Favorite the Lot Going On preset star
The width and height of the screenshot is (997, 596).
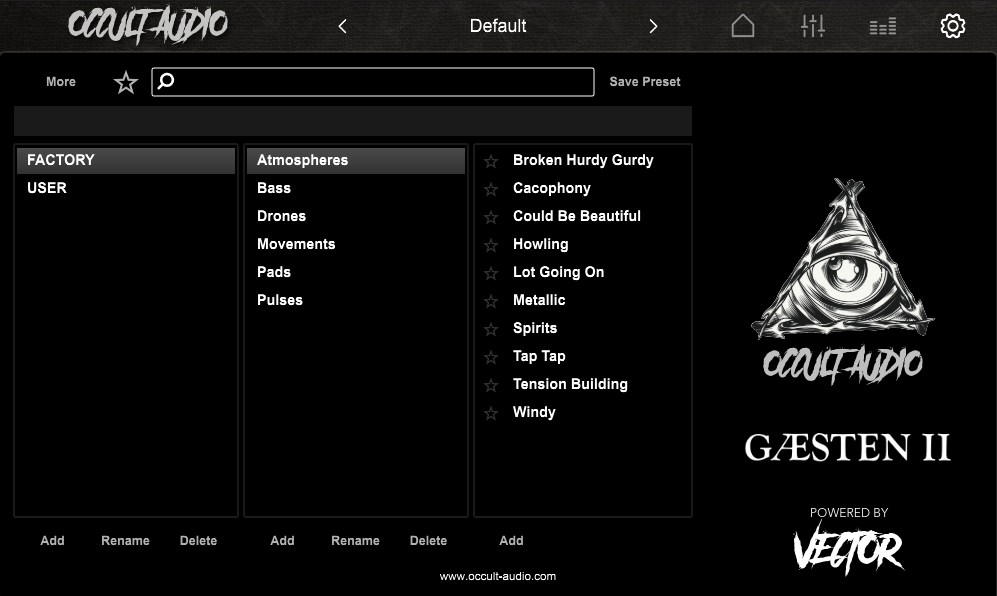point(491,273)
